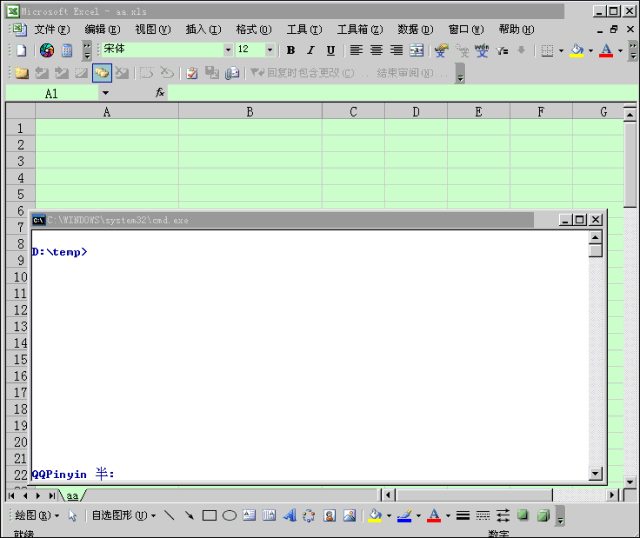Screen dimensions: 640x538
Task: Open the 插入(I) menu
Action: pyautogui.click(x=203, y=29)
